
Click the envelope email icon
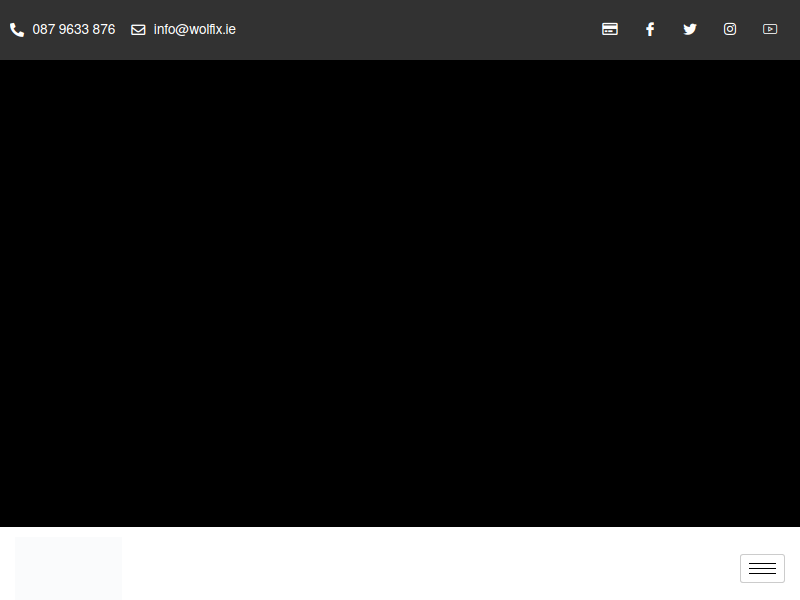tap(138, 30)
